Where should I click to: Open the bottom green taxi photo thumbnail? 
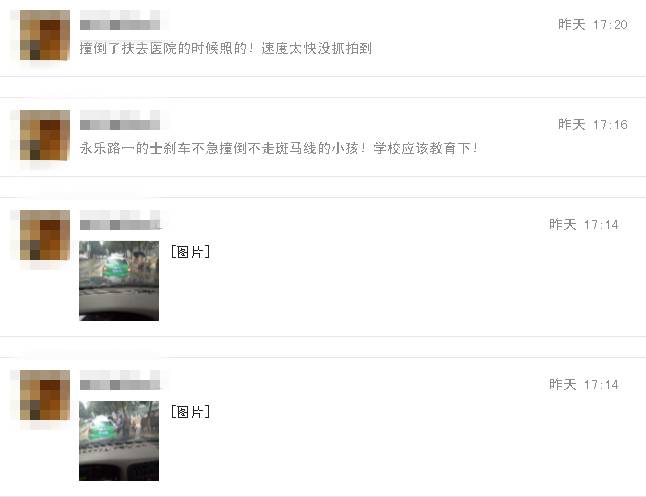click(119, 441)
